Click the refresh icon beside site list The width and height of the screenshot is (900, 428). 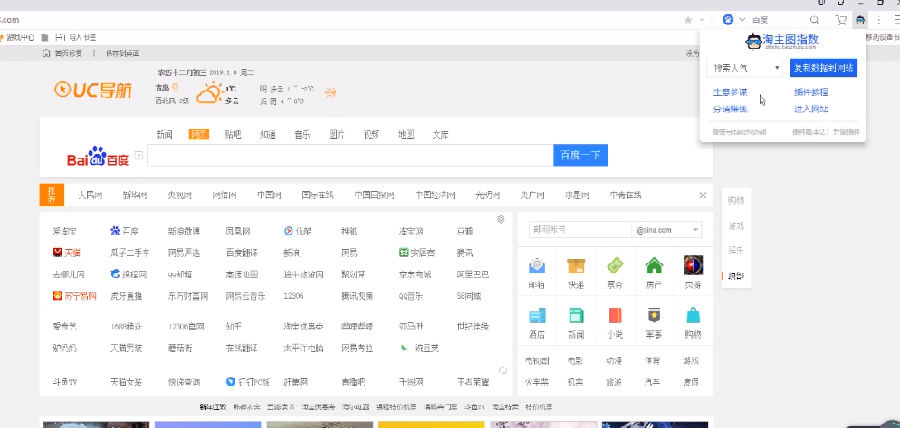point(503,371)
